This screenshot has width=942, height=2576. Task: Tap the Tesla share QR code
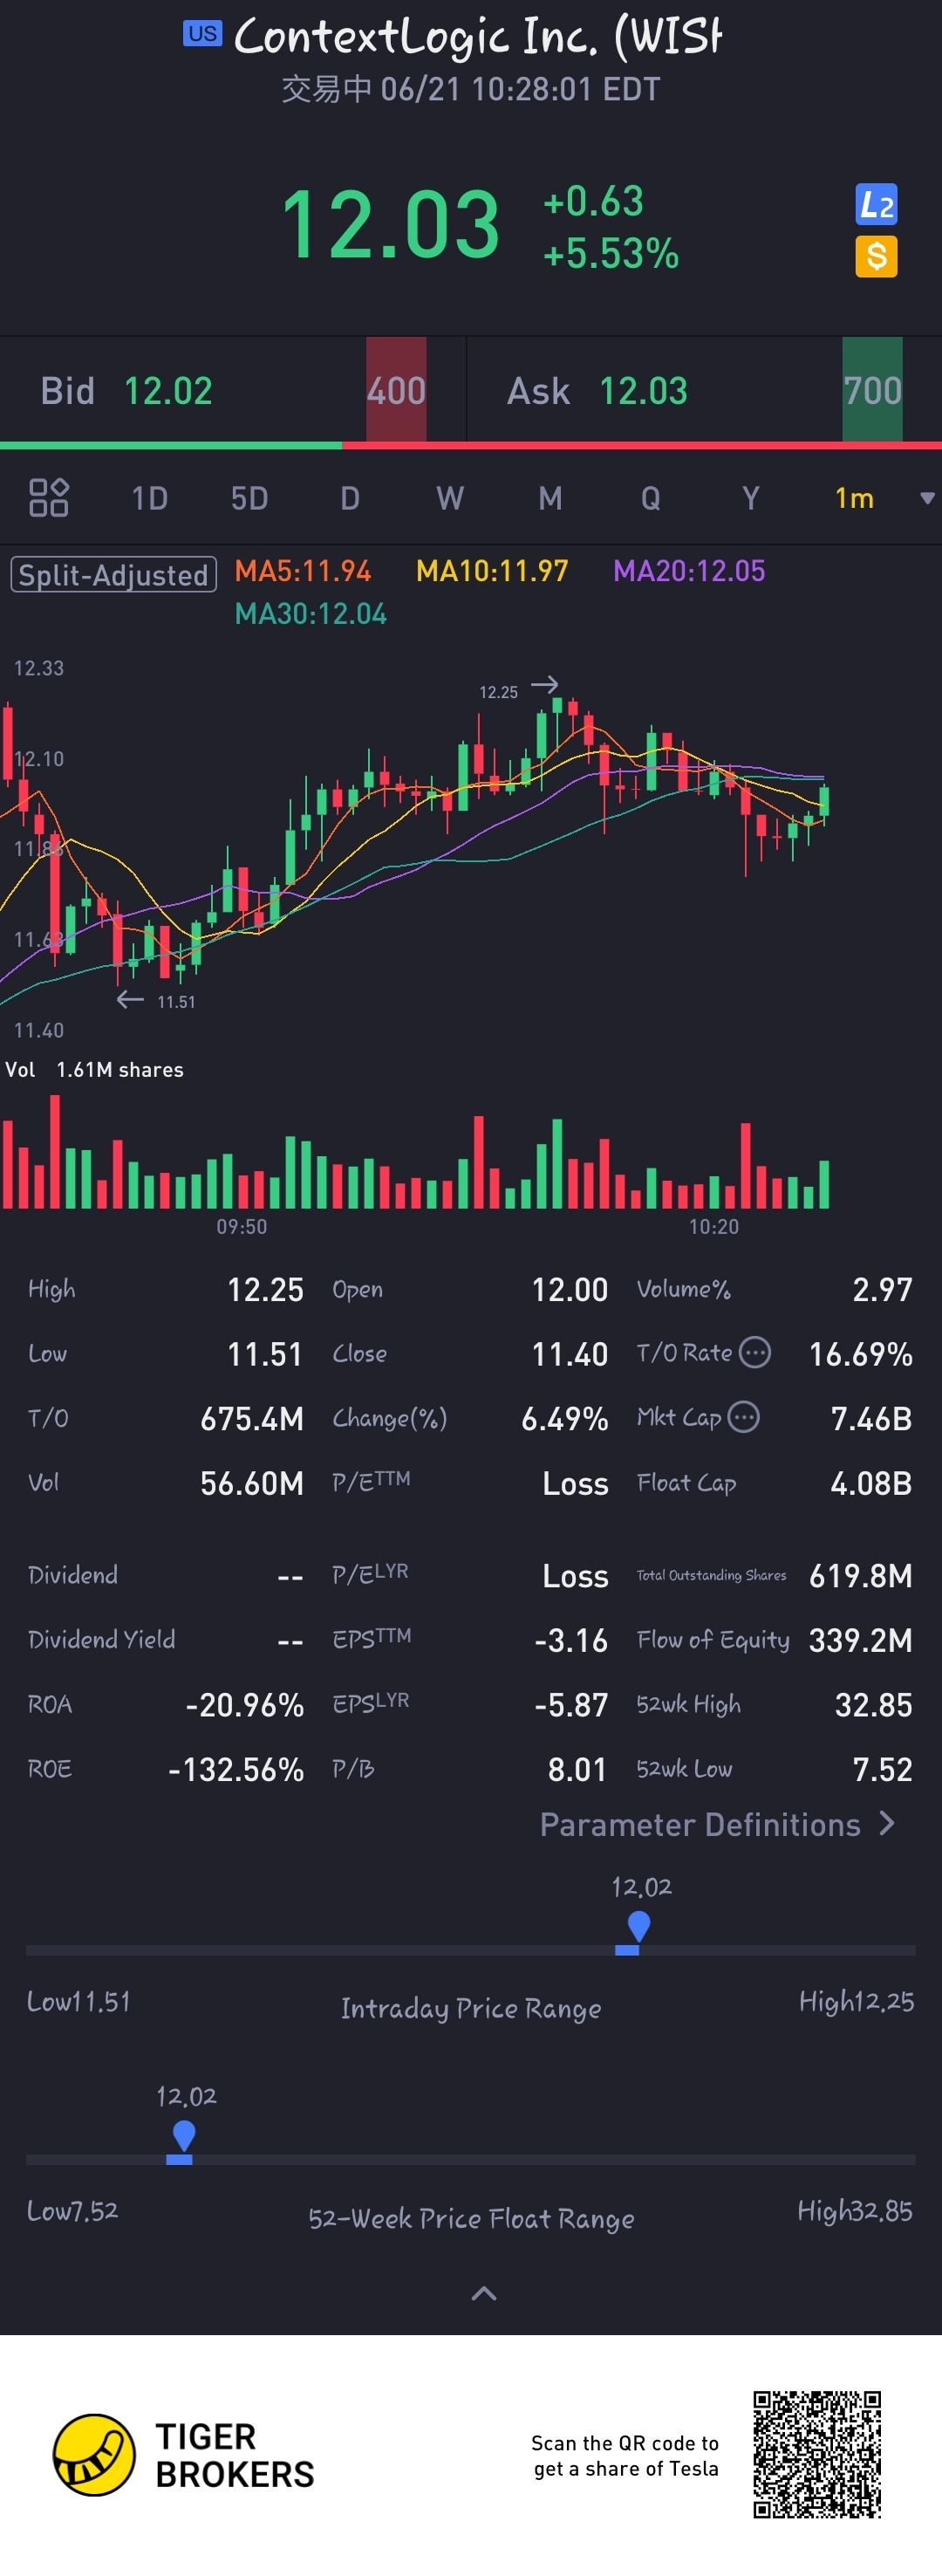(x=816, y=2454)
